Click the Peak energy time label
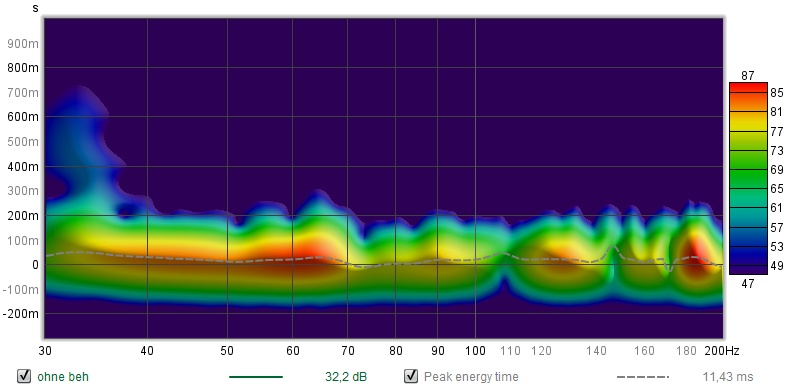This screenshot has height=391, width=800. click(471, 377)
